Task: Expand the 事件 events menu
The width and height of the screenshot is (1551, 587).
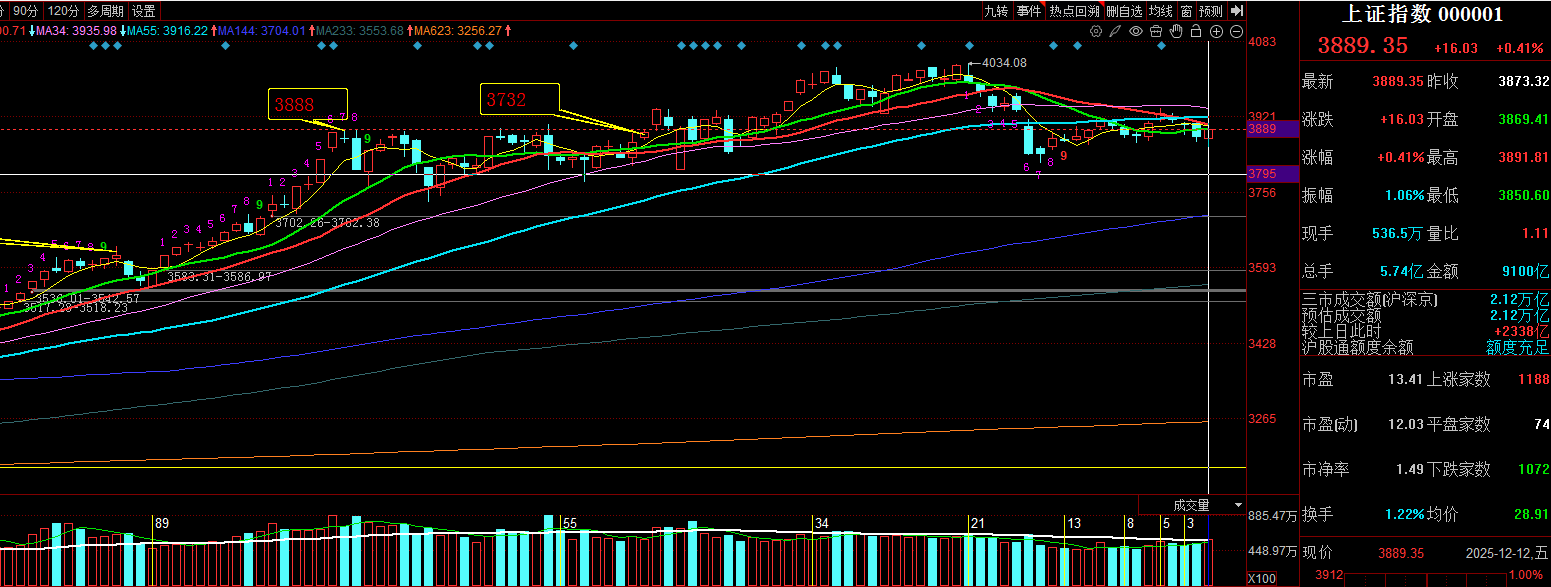Action: tap(1028, 11)
